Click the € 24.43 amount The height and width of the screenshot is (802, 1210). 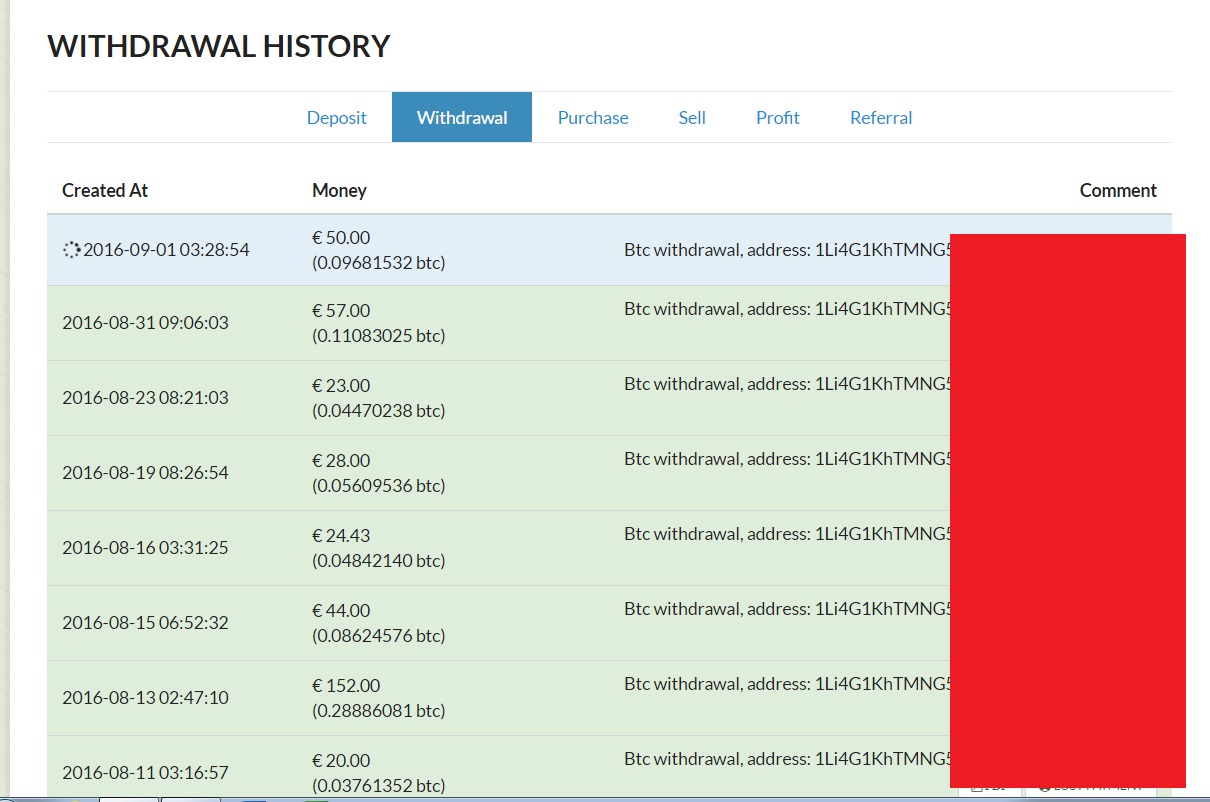click(341, 536)
